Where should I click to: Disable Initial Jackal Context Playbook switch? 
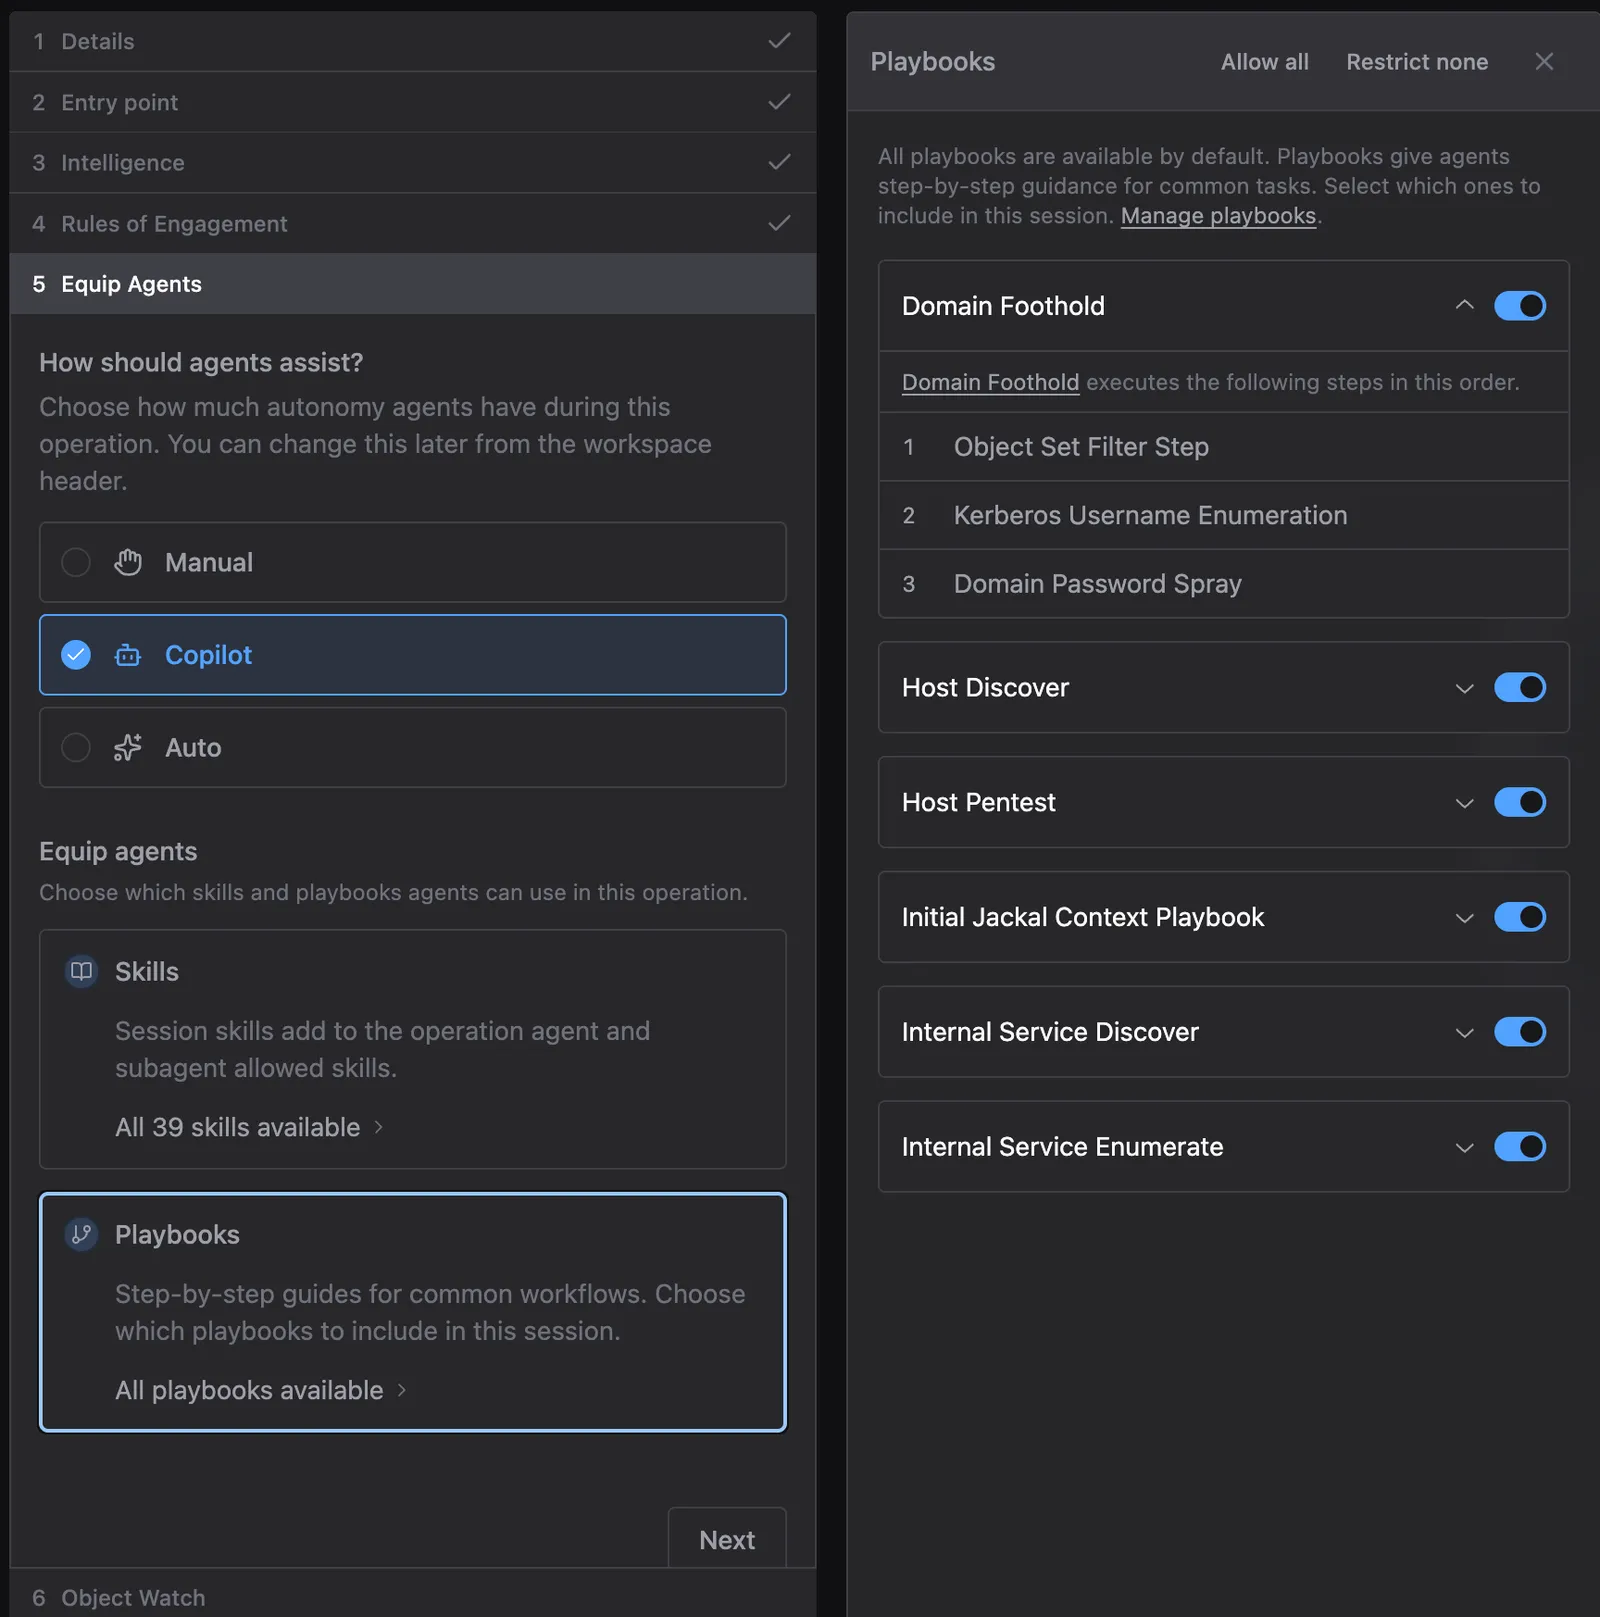[1520, 917]
